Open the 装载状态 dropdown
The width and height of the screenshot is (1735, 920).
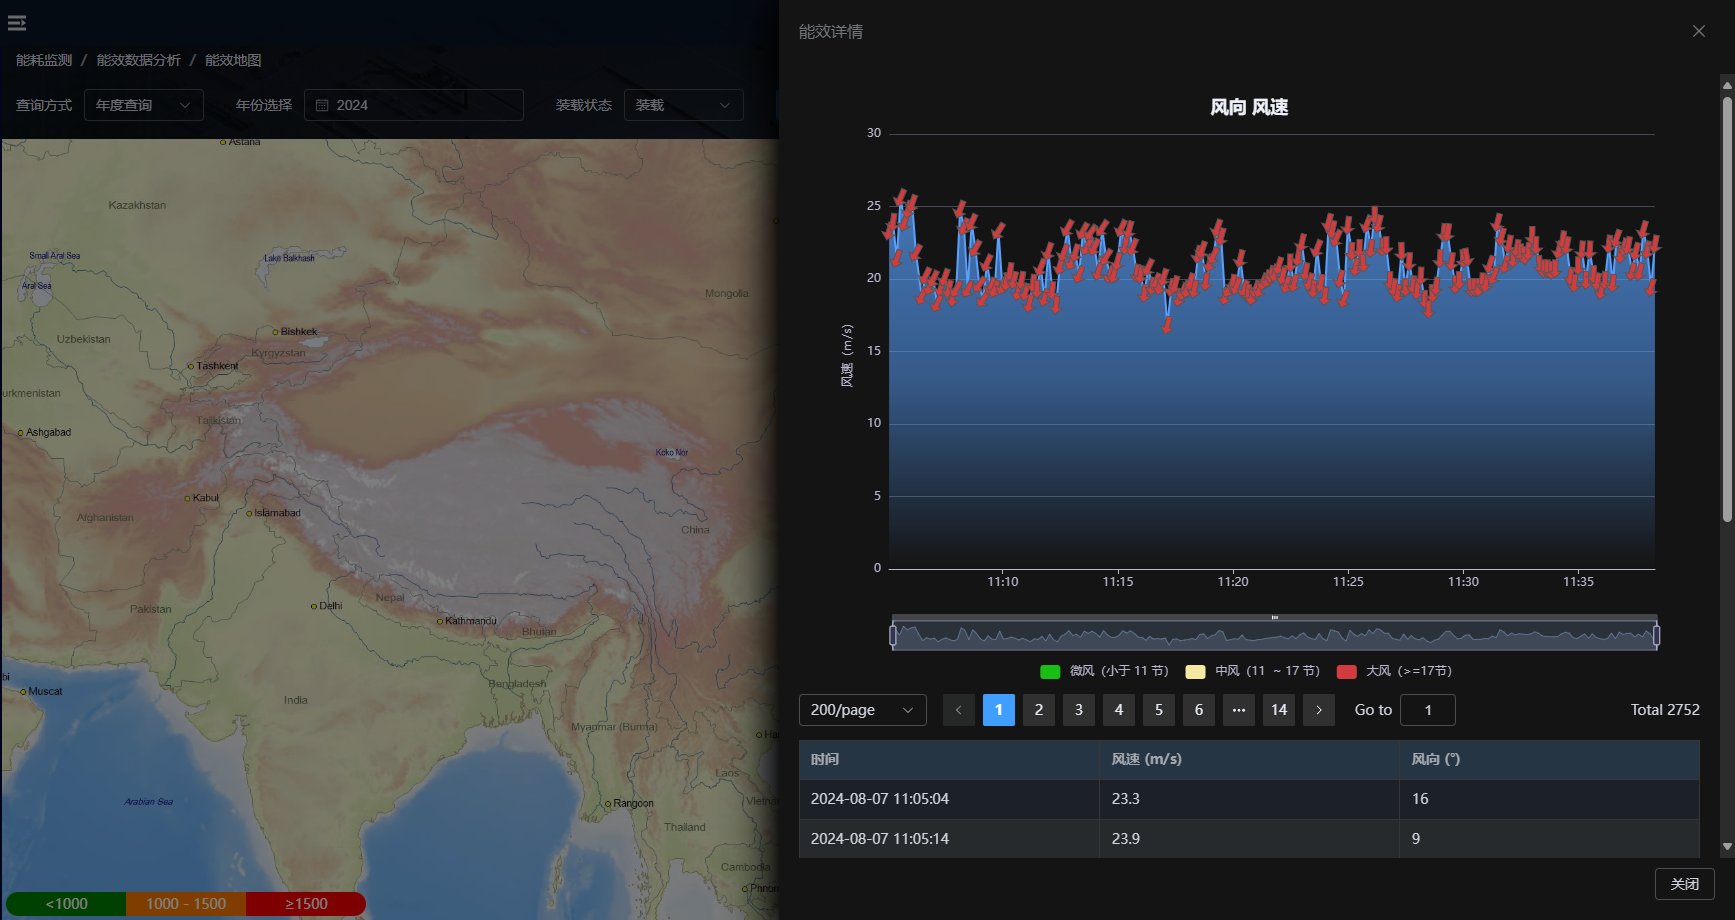point(683,105)
